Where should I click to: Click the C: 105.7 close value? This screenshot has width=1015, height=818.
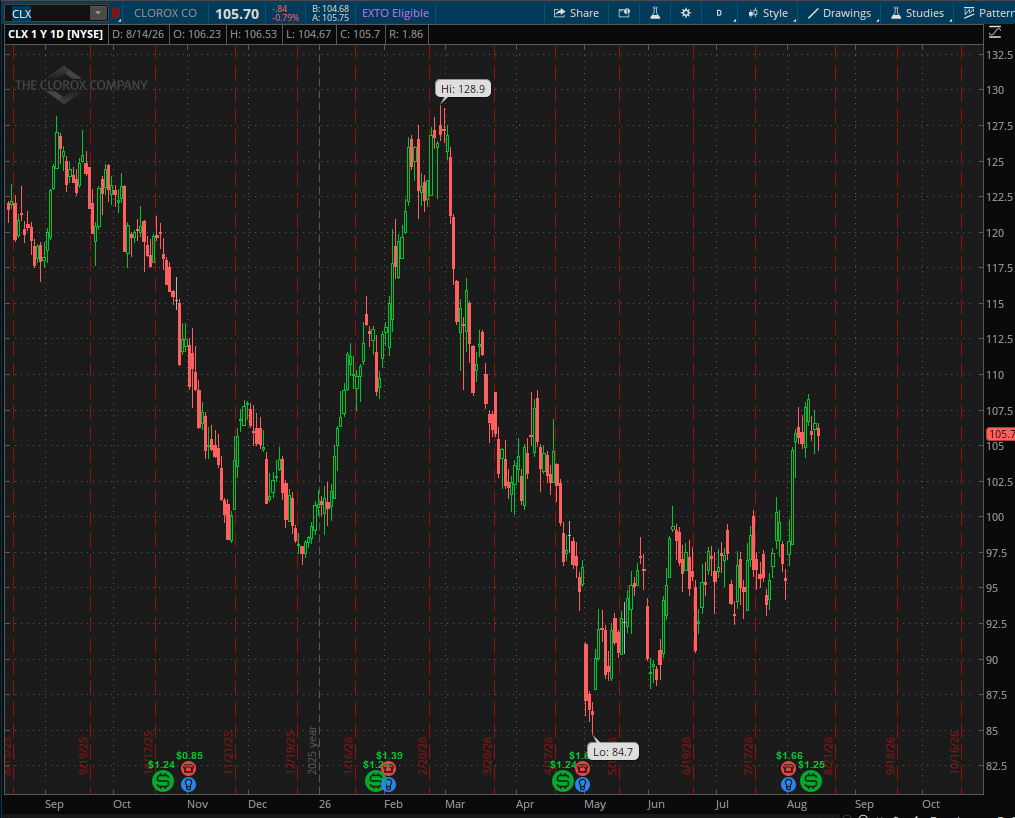[359, 34]
